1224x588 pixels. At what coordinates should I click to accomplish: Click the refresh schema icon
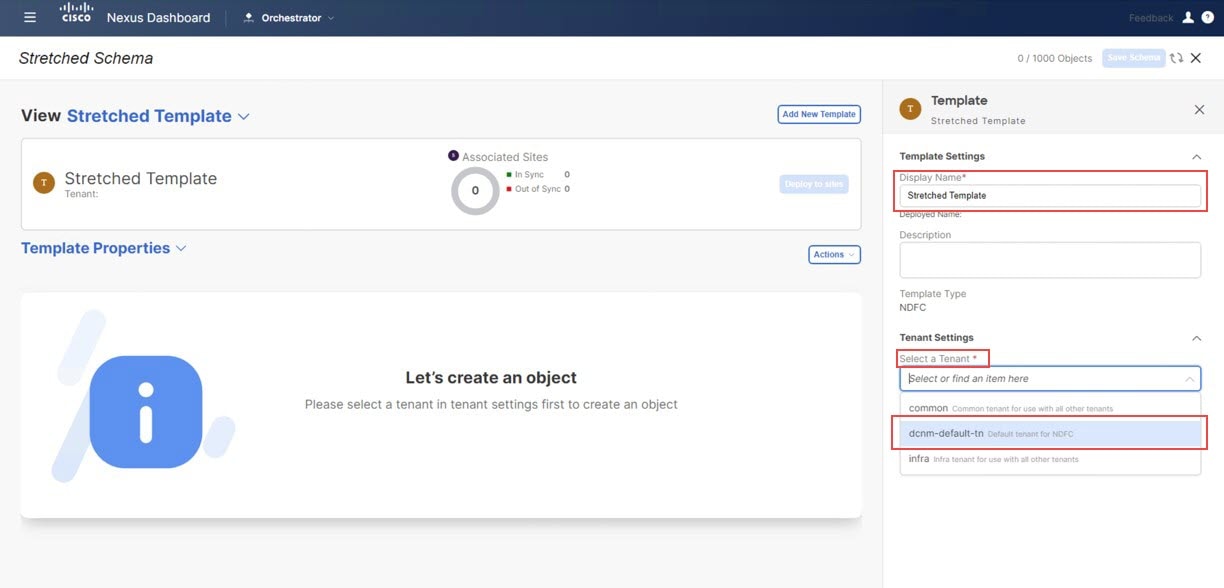click(1177, 58)
